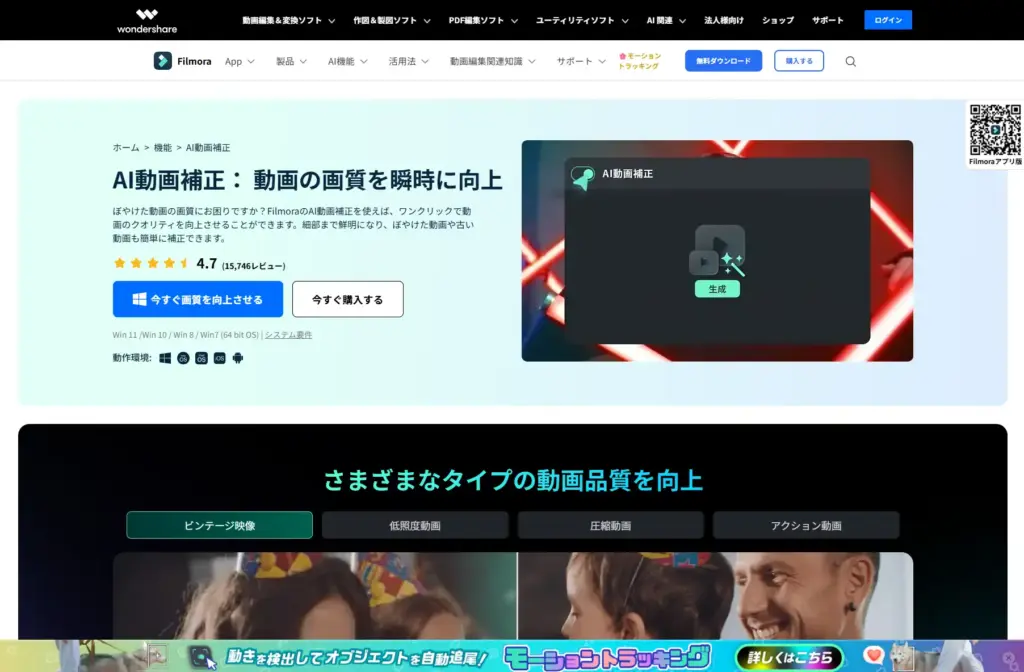Open サポート in top black bar
1024x672 pixels.
(827, 20)
